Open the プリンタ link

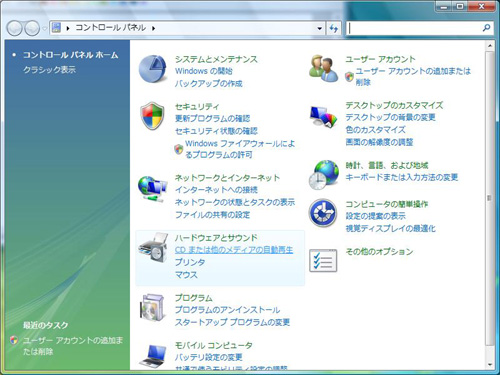(x=190, y=262)
